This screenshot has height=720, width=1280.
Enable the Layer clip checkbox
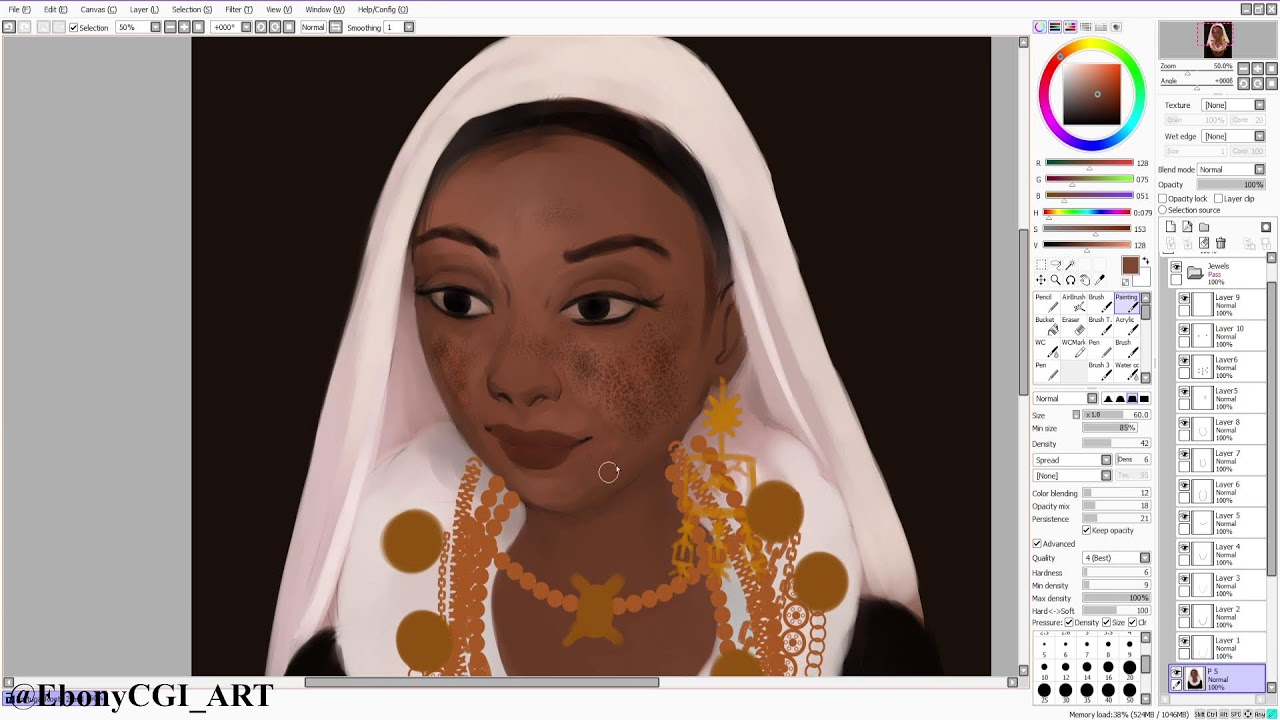coord(1218,198)
